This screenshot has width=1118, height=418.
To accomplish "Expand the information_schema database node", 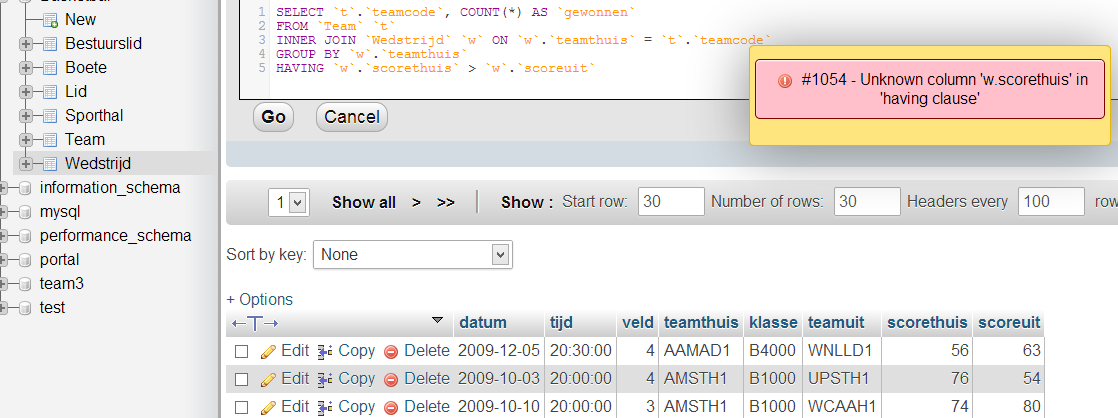I will point(7,187).
